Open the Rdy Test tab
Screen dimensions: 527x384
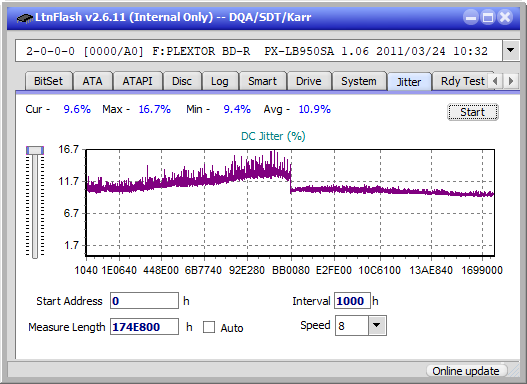point(462,81)
